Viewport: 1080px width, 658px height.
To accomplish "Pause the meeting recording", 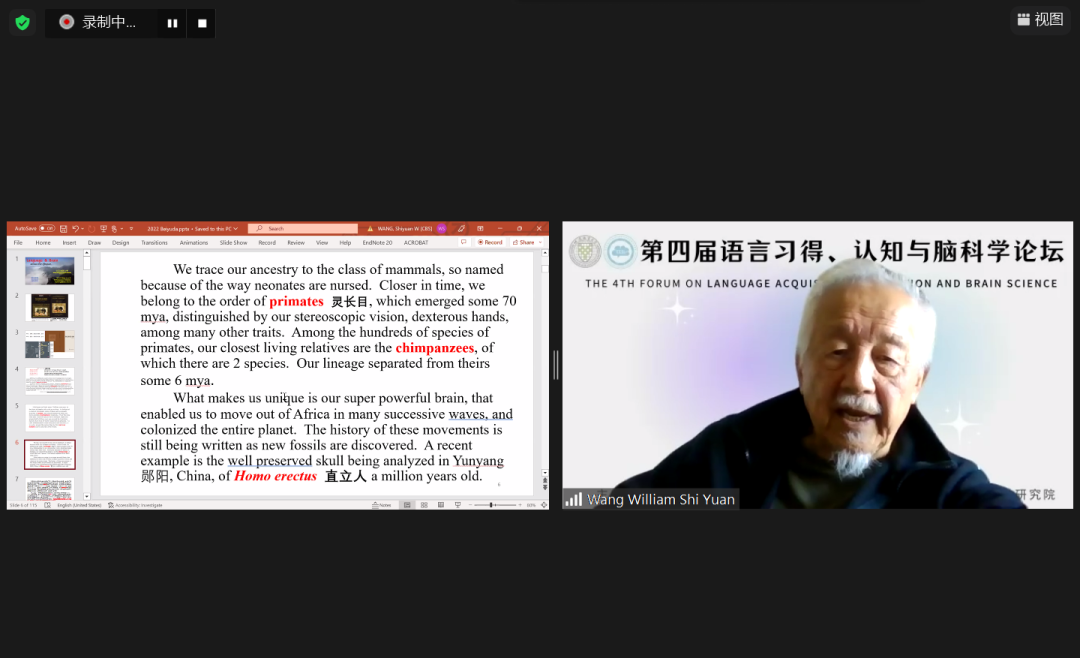I will coord(172,23).
